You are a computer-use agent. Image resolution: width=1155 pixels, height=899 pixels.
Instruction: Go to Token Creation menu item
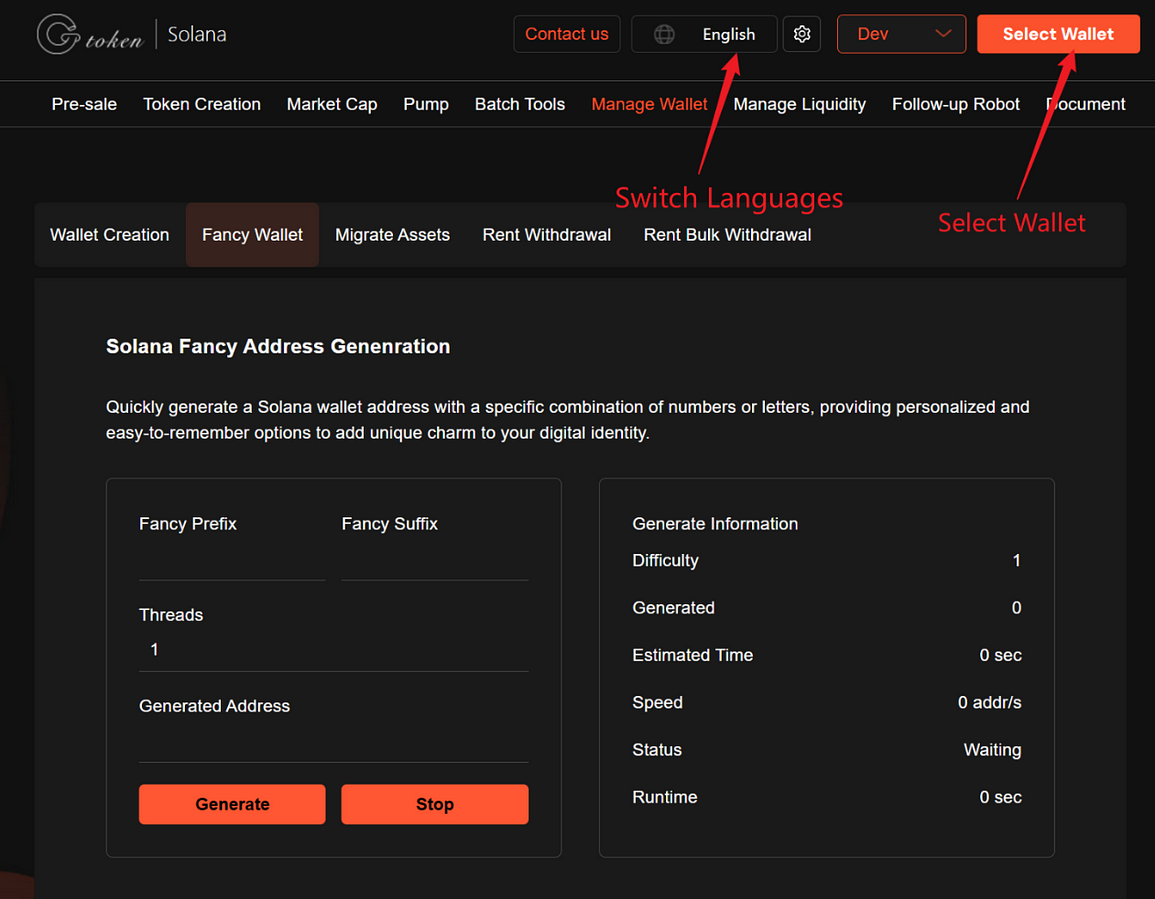(x=201, y=104)
